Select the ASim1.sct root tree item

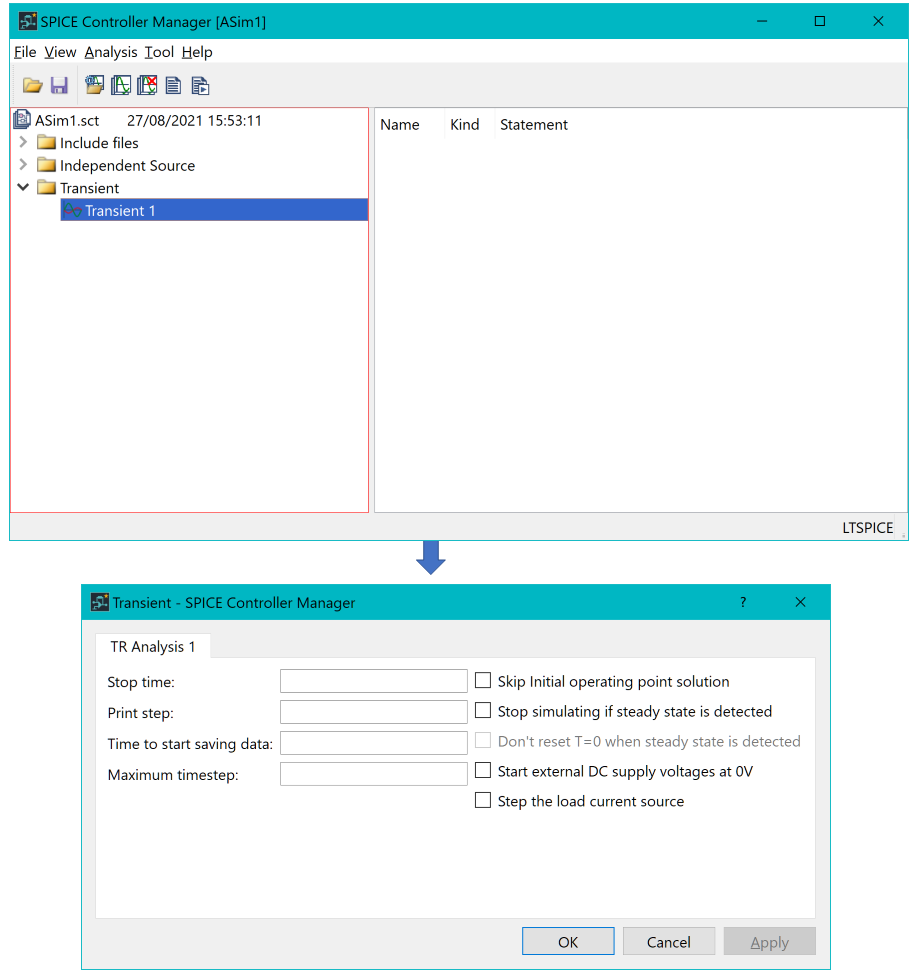67,120
